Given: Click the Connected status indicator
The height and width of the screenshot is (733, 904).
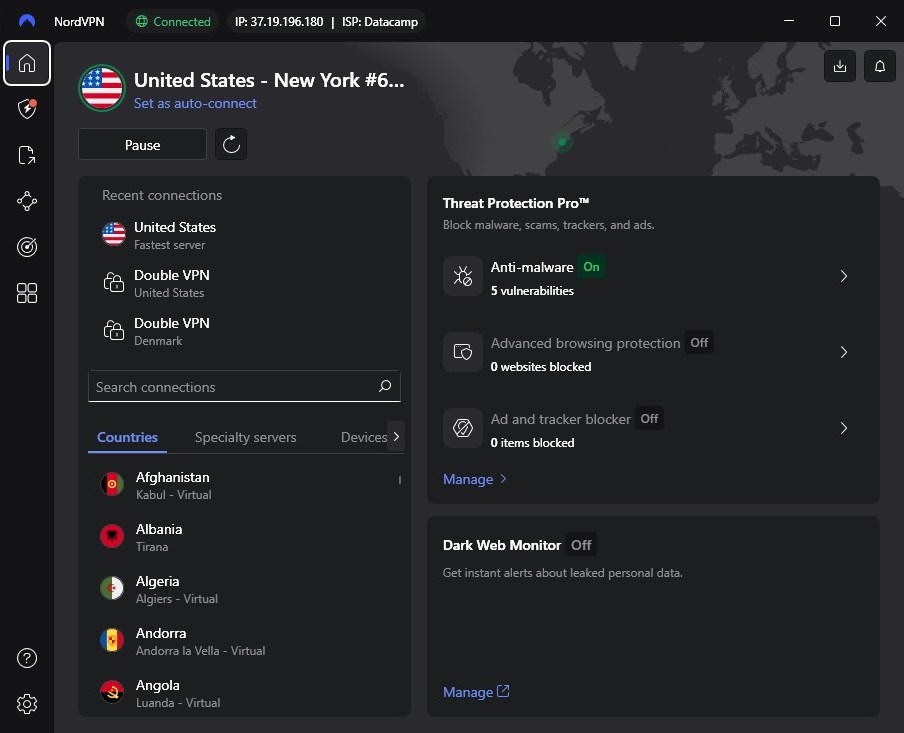Looking at the screenshot, I should pyautogui.click(x=173, y=21).
